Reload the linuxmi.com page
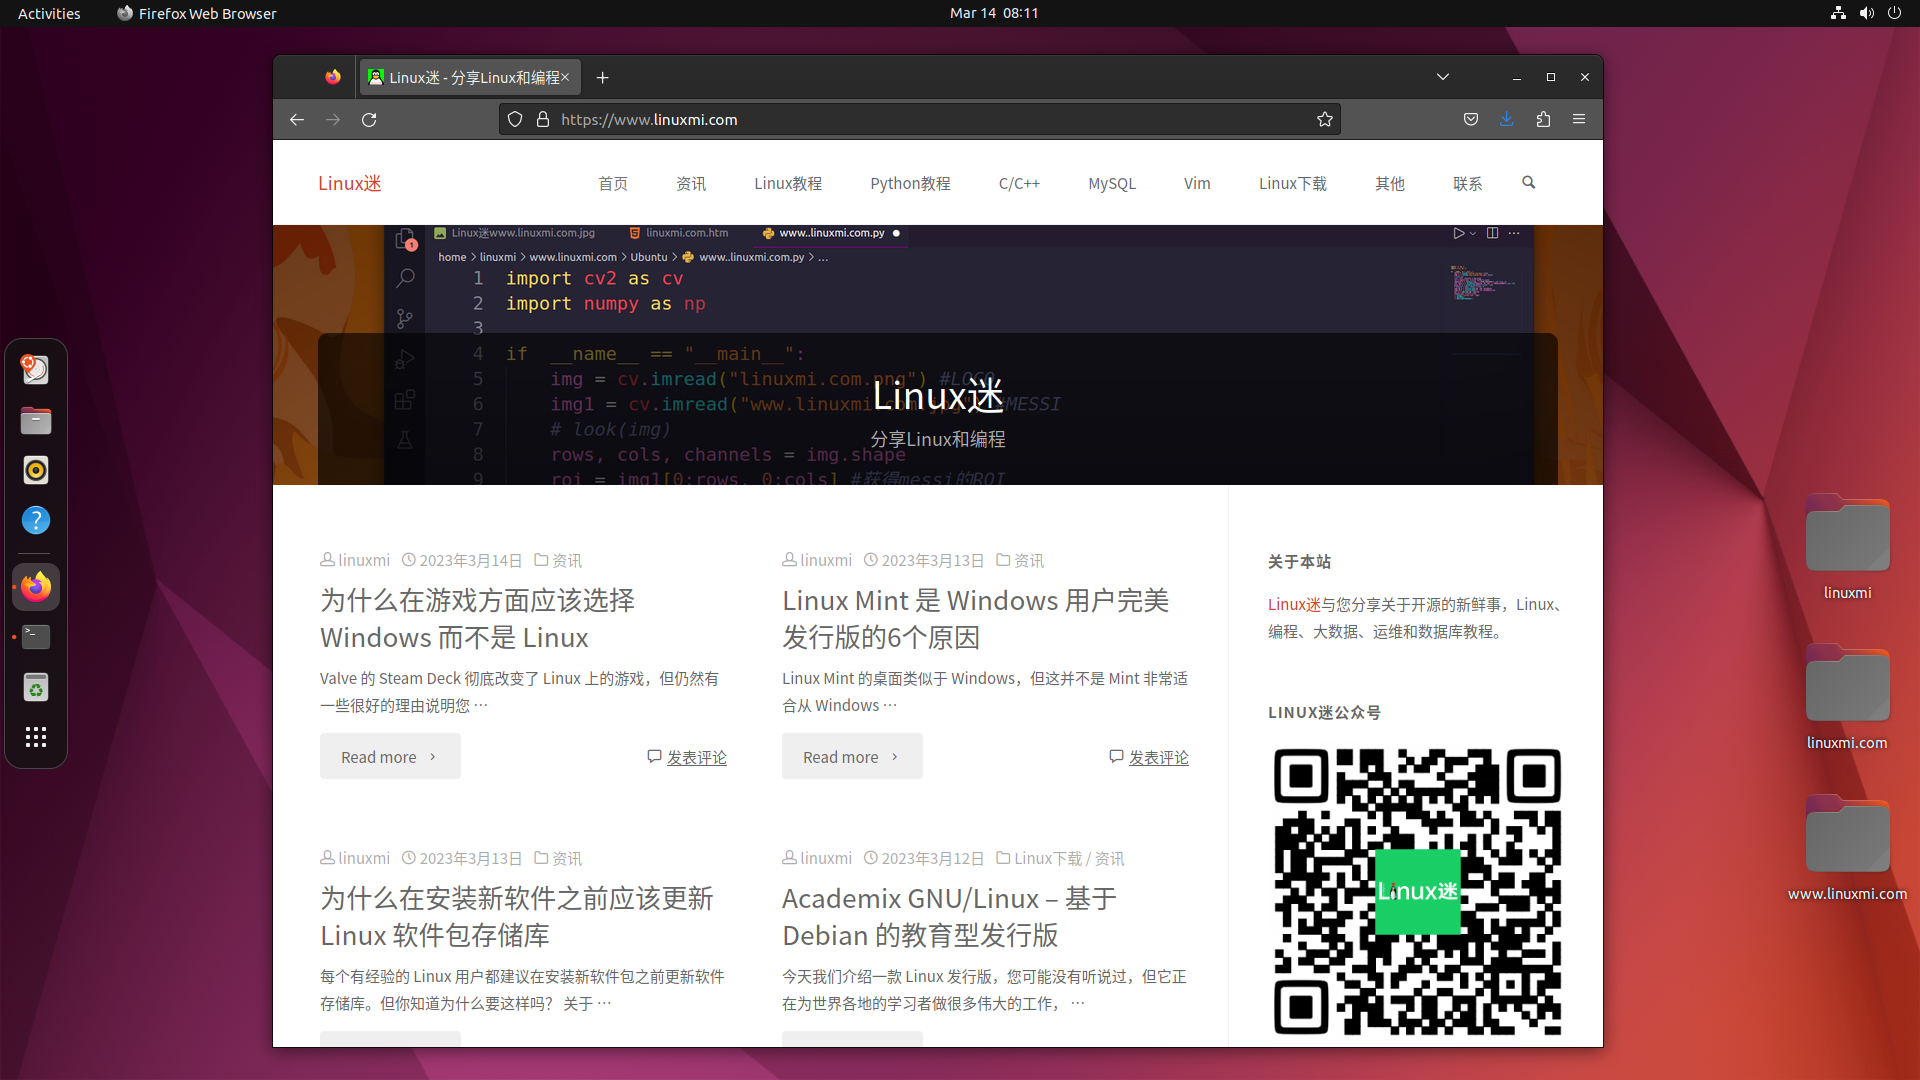 [369, 119]
